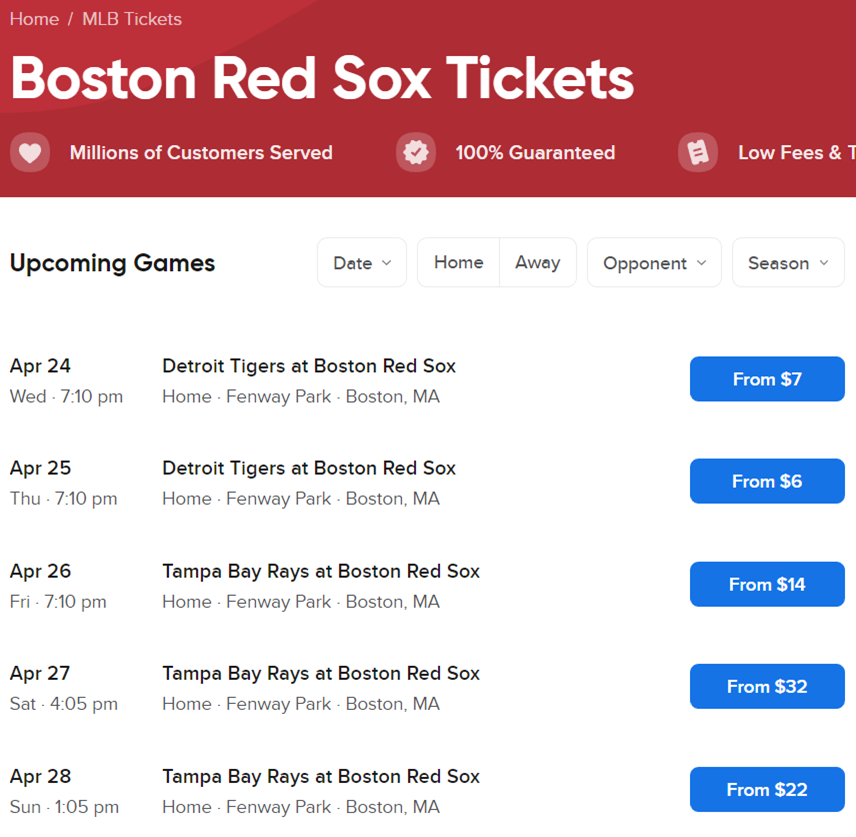Toggle the Away games filter
The height and width of the screenshot is (837, 856).
(x=538, y=263)
